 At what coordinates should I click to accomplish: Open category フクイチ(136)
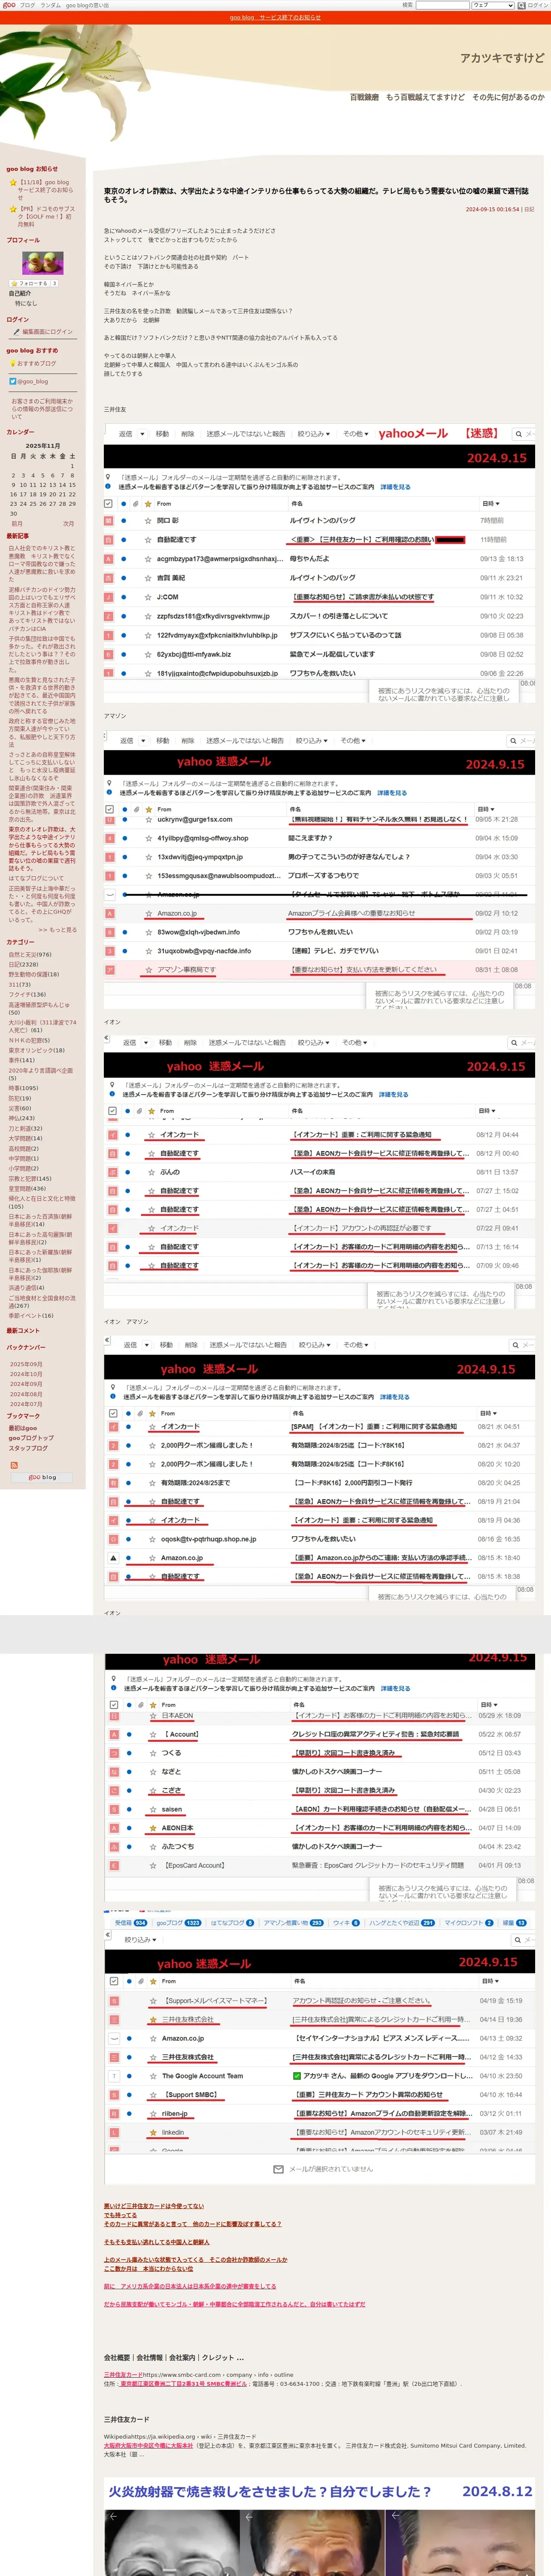click(x=27, y=995)
